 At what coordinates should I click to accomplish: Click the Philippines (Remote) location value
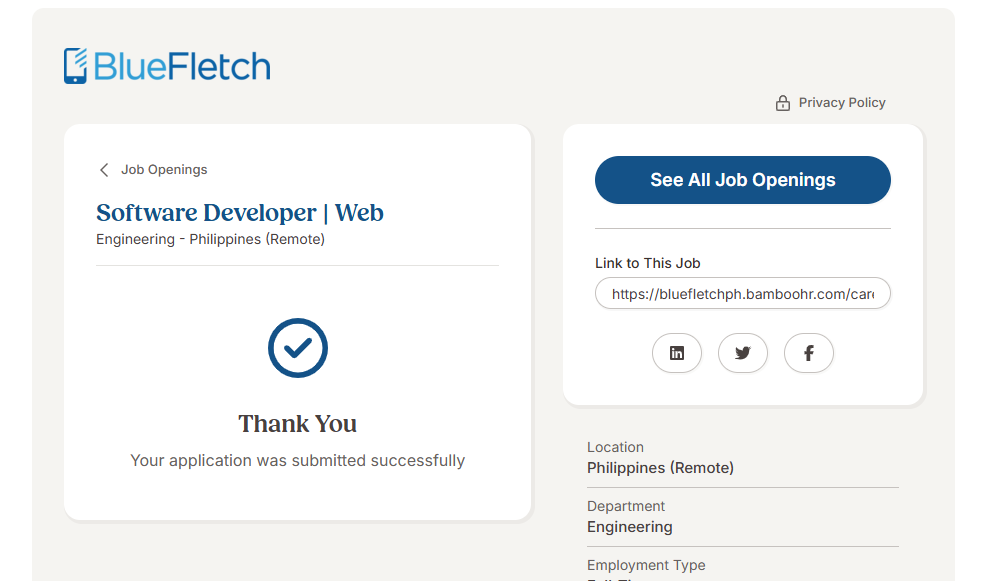[660, 468]
